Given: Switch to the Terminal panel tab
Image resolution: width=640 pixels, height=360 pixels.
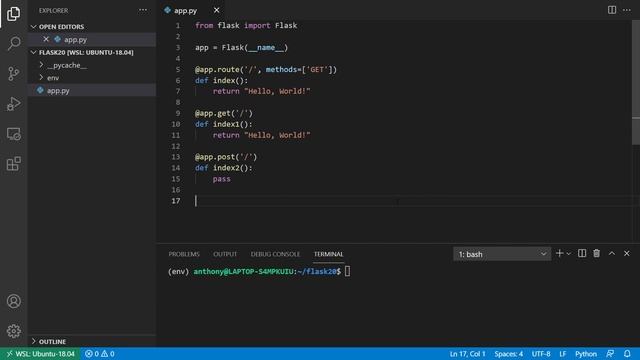Looking at the screenshot, I should pyautogui.click(x=328, y=254).
